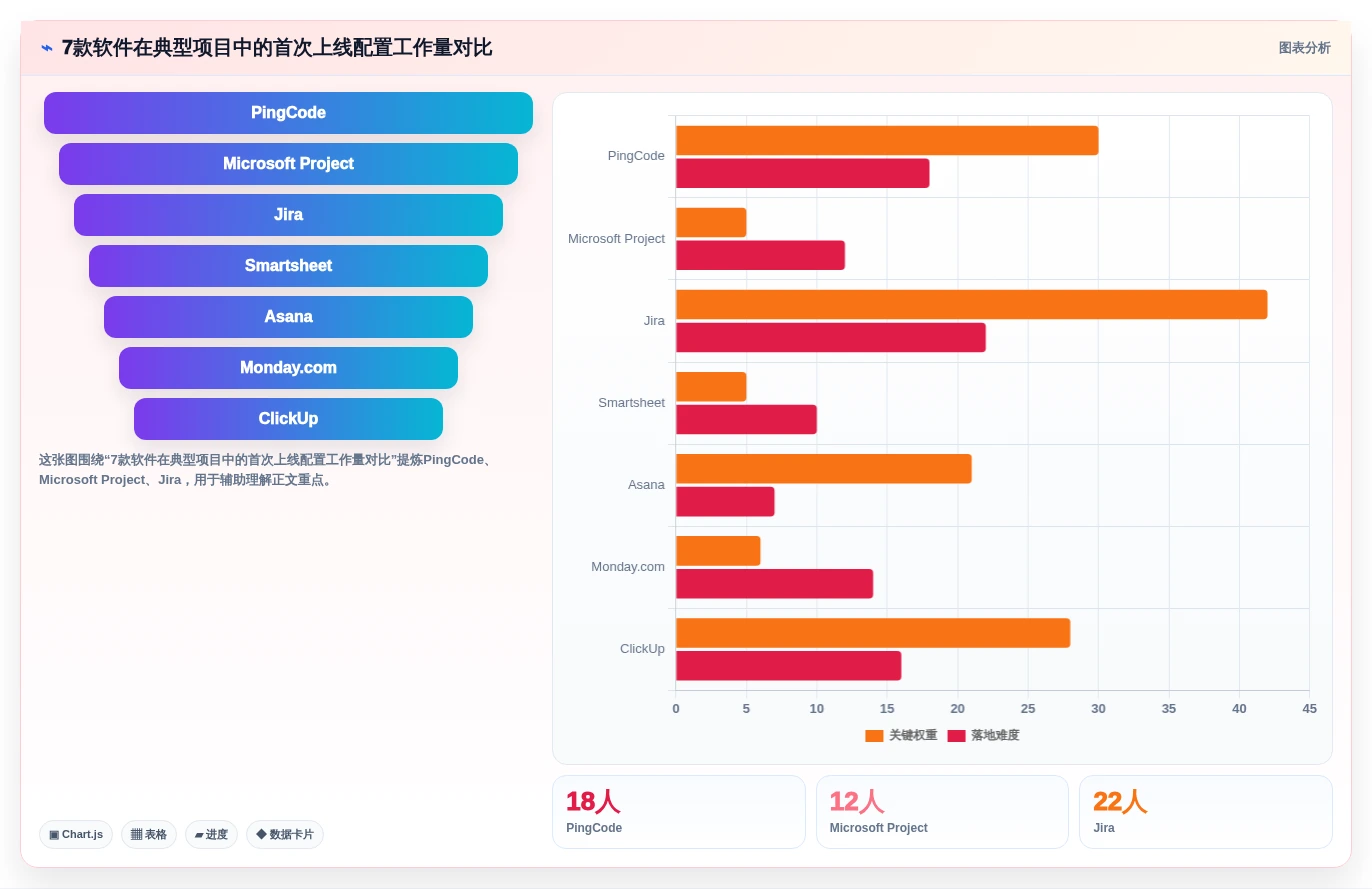
Task: Click the 表格 tag chip
Action: (149, 834)
